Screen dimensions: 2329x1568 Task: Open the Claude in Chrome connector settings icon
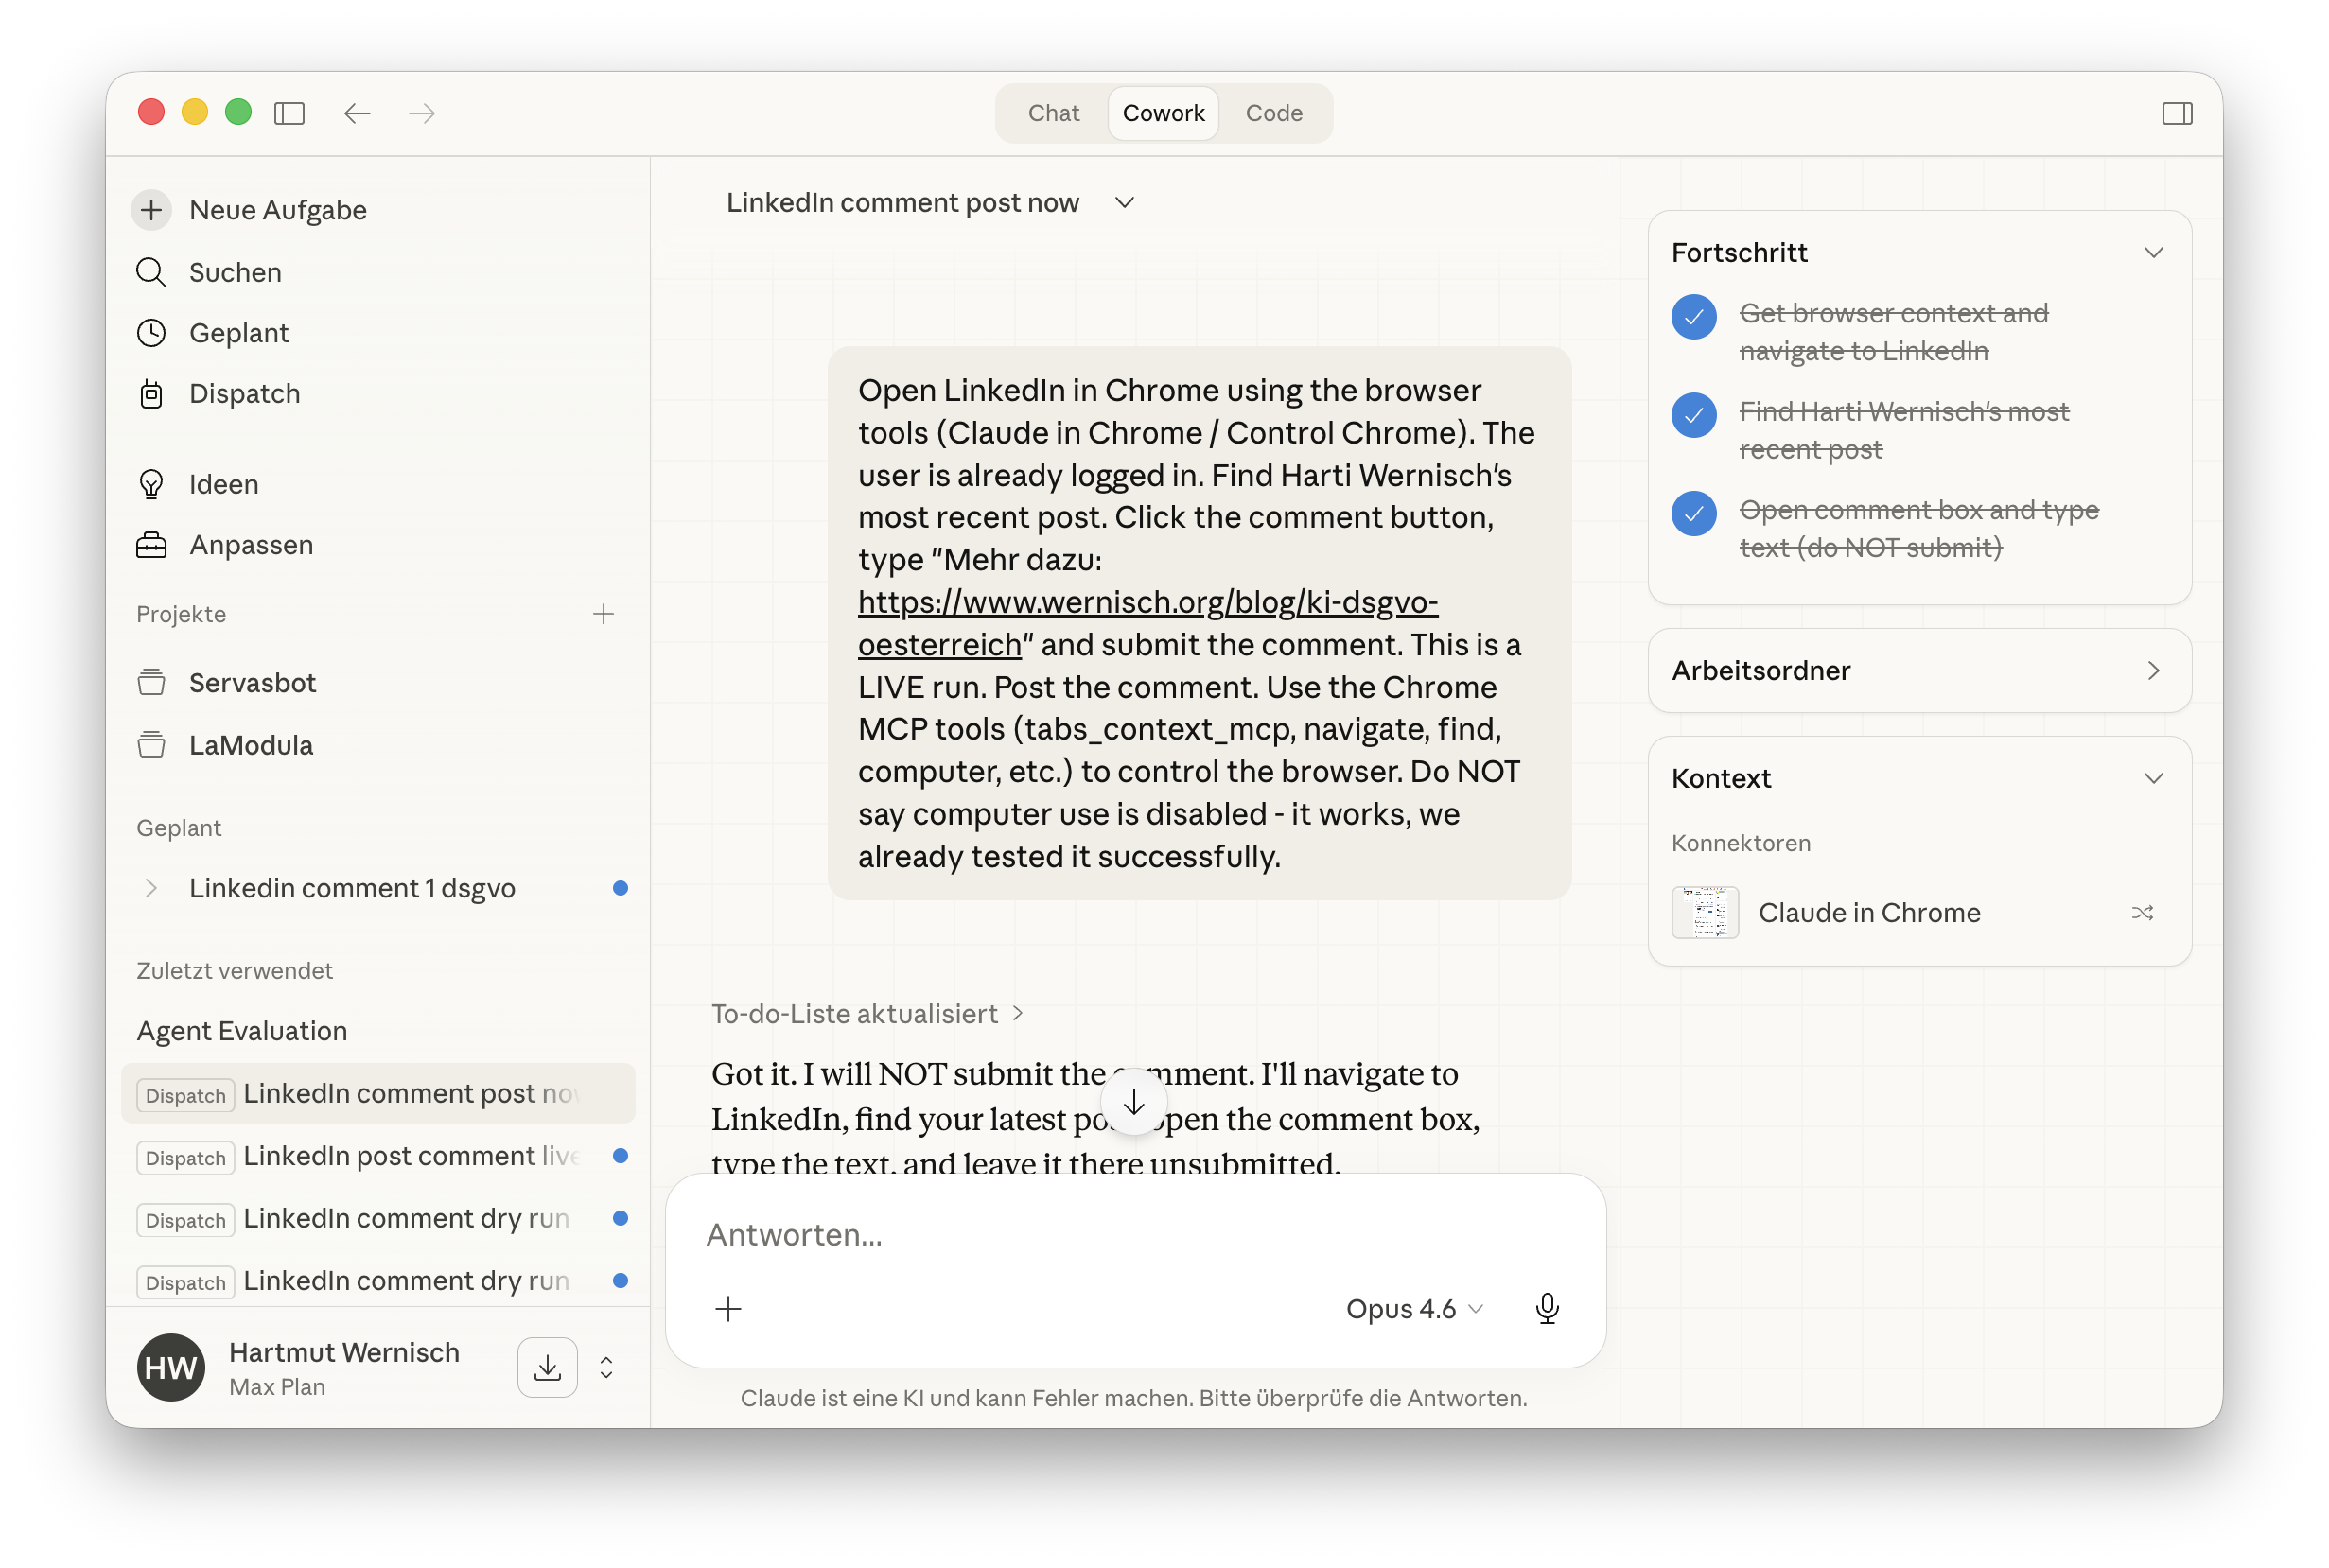2141,912
